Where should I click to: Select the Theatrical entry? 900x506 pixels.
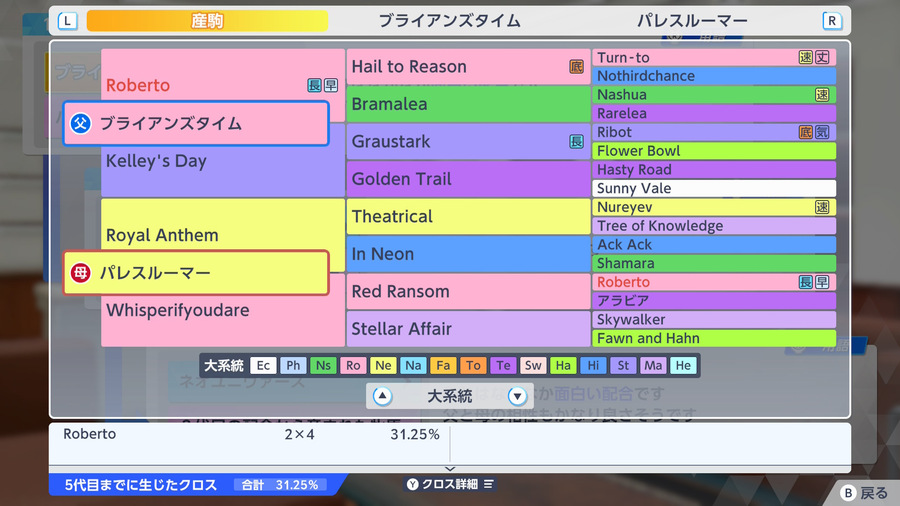coord(468,216)
